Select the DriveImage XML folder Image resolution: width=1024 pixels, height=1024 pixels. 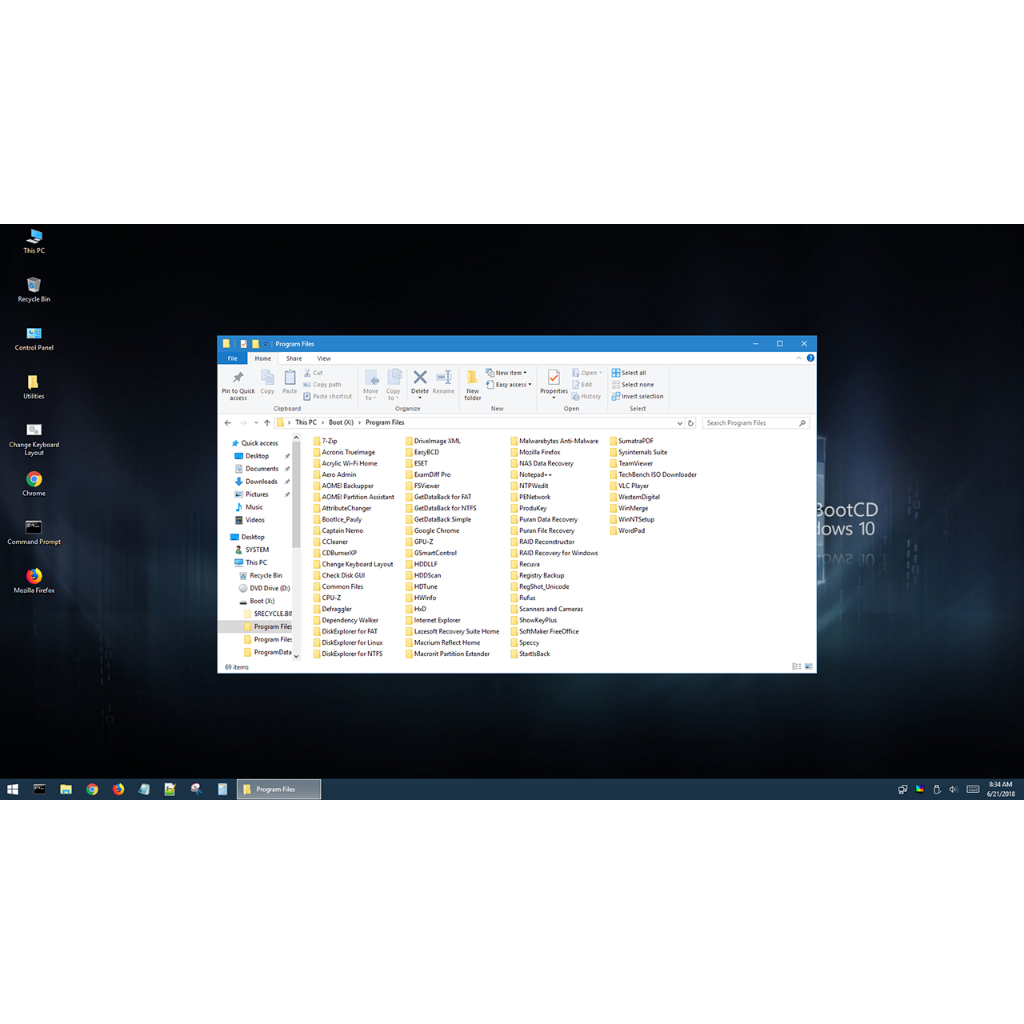point(434,441)
